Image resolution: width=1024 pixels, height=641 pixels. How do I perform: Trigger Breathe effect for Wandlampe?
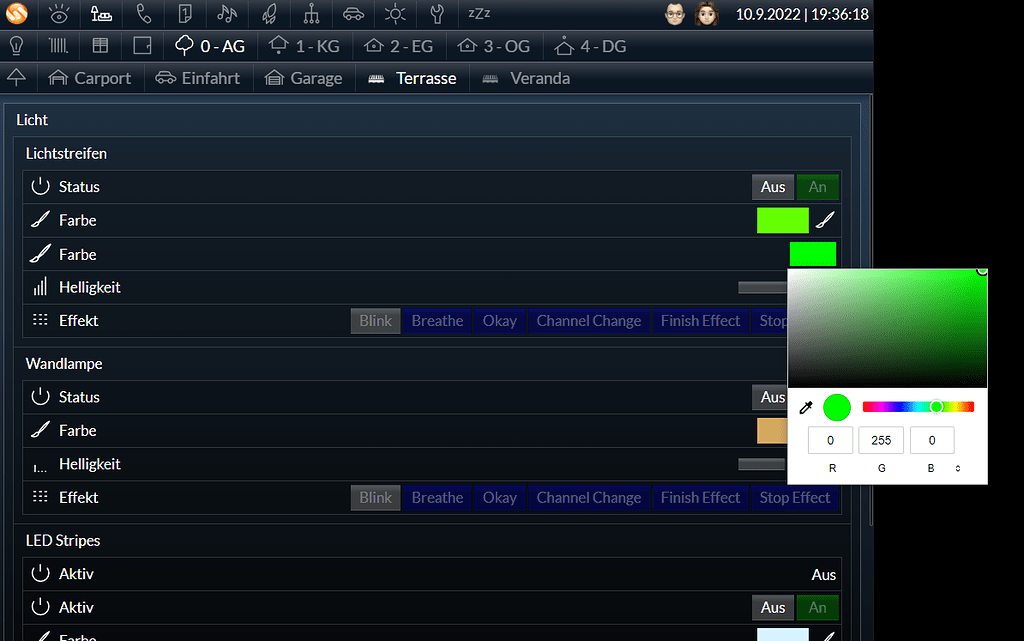438,498
